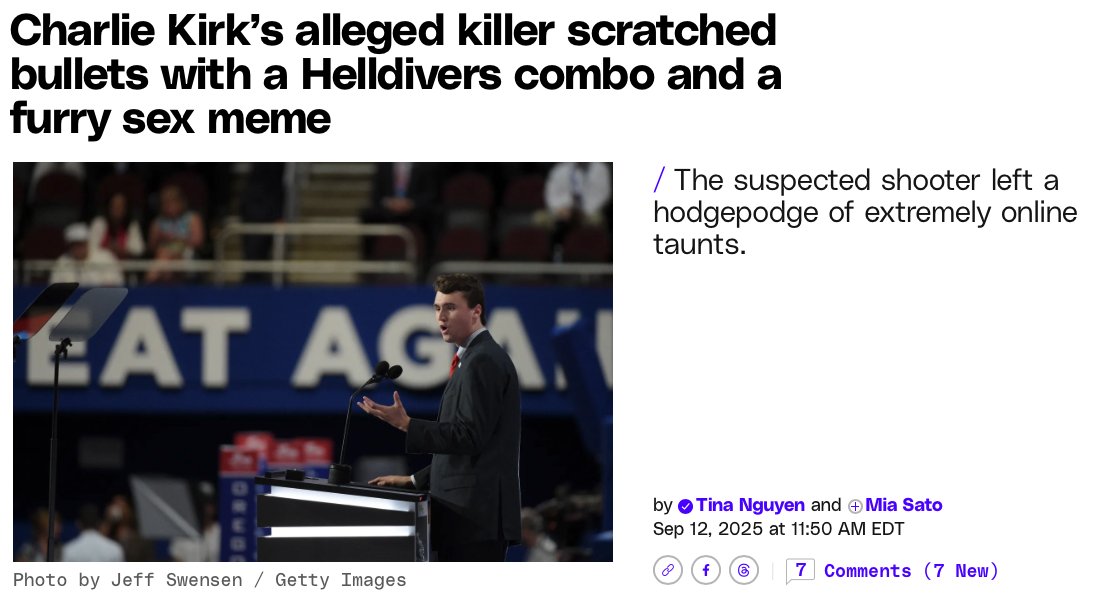View the Comments (7 New) section
Viewport: 1110px width, 612px height.
911,571
